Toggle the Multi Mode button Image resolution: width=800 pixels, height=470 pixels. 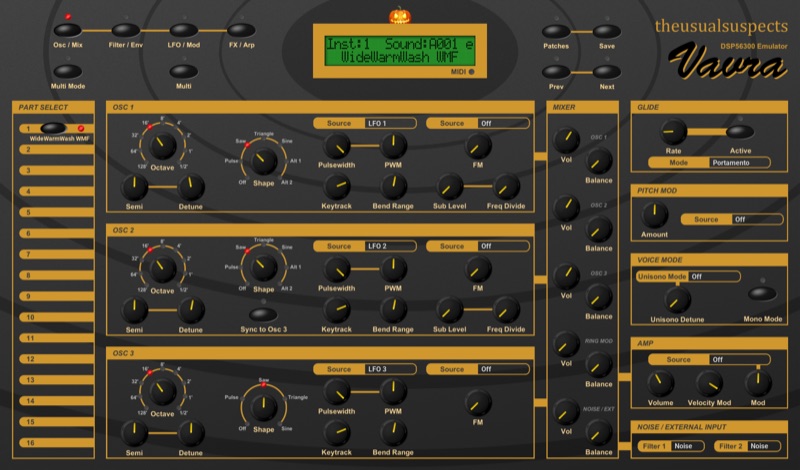[x=67, y=71]
